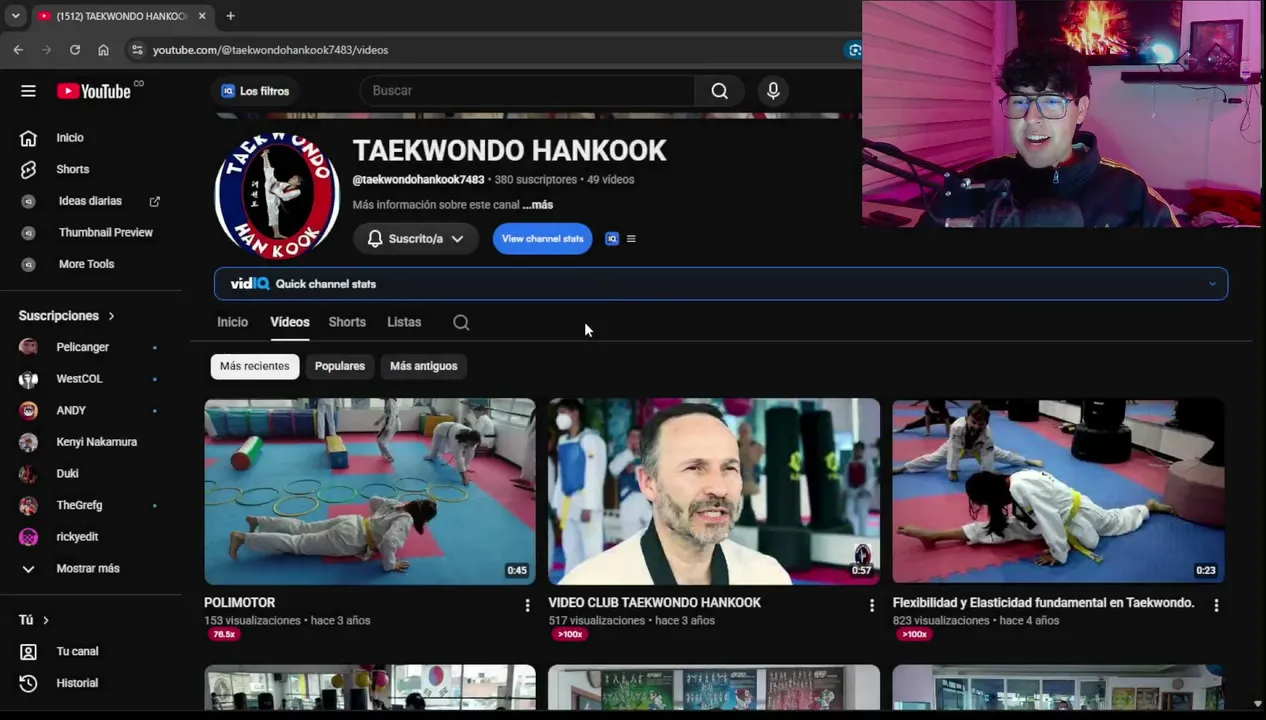Screen dimensions: 1266x720
Task: Click the browser back arrow
Action: pyautogui.click(x=18, y=49)
